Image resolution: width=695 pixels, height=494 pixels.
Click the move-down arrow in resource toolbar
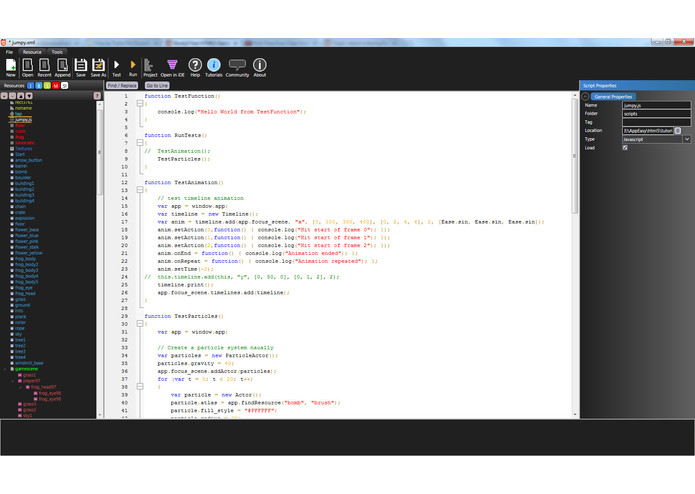click(x=29, y=96)
